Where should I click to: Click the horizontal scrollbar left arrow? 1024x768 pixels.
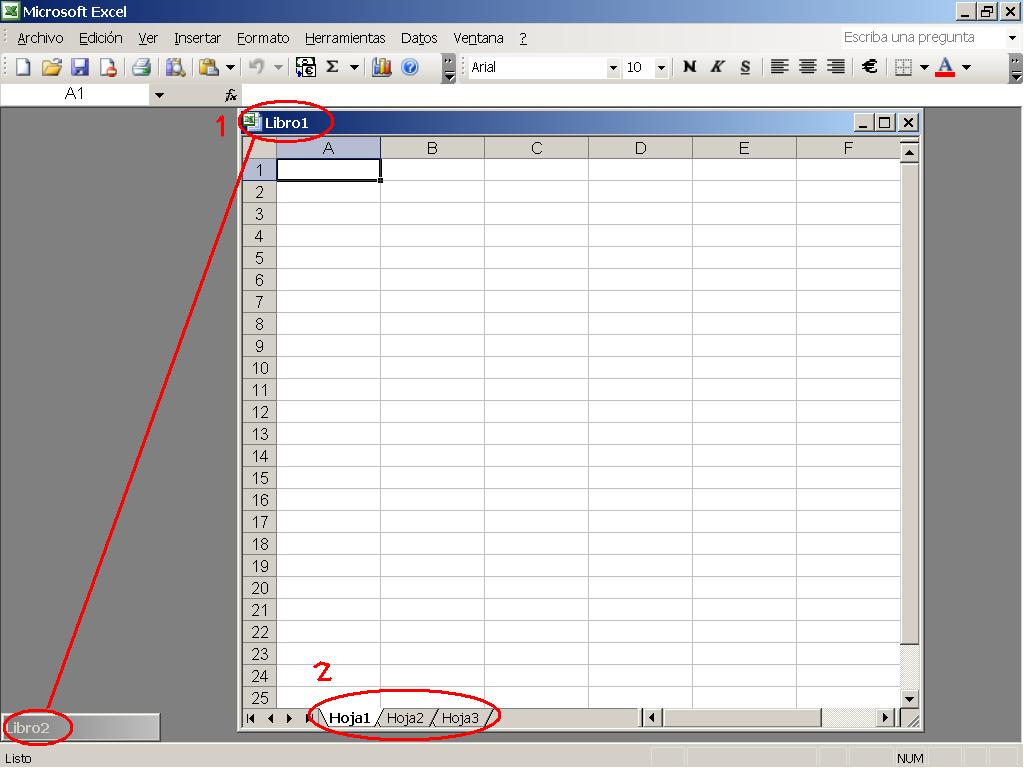point(651,718)
